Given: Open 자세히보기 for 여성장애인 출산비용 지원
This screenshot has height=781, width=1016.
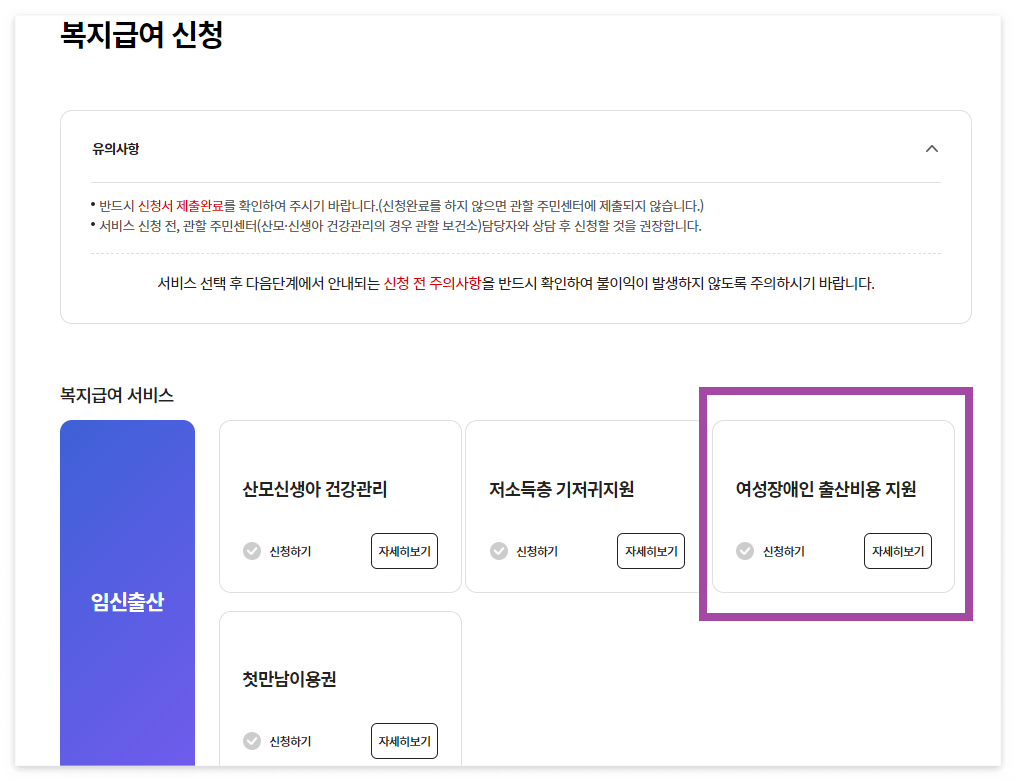Looking at the screenshot, I should pos(898,551).
